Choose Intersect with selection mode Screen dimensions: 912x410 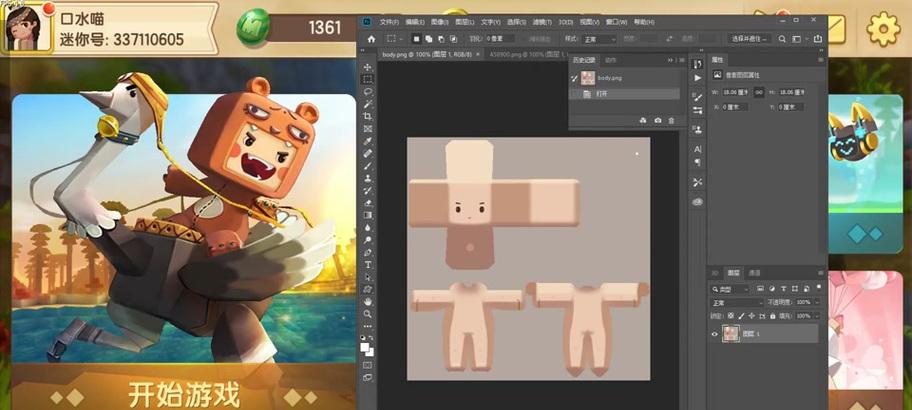pyautogui.click(x=454, y=39)
